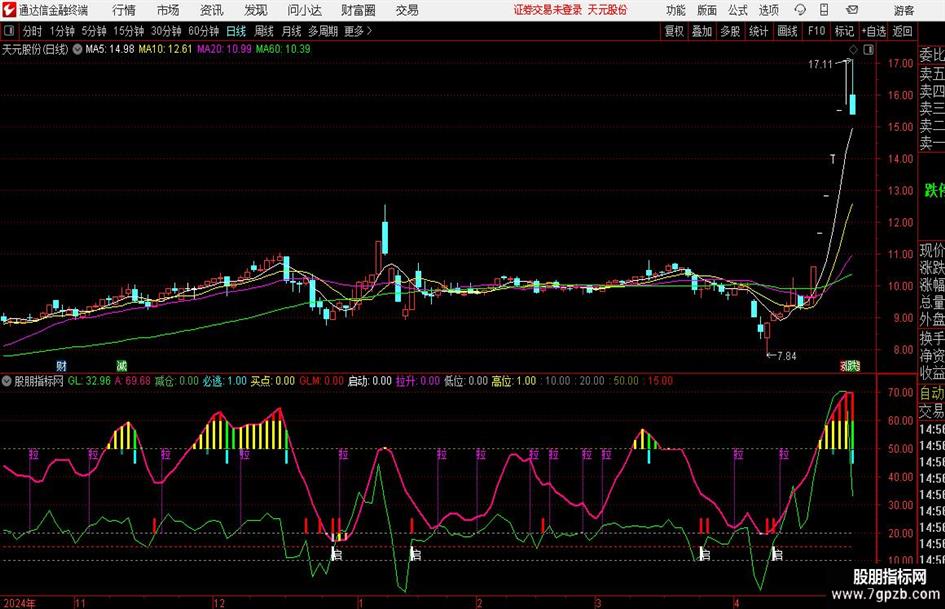This screenshot has width=945, height=609.
Task: Open the 公式 menu
Action: 737,10
